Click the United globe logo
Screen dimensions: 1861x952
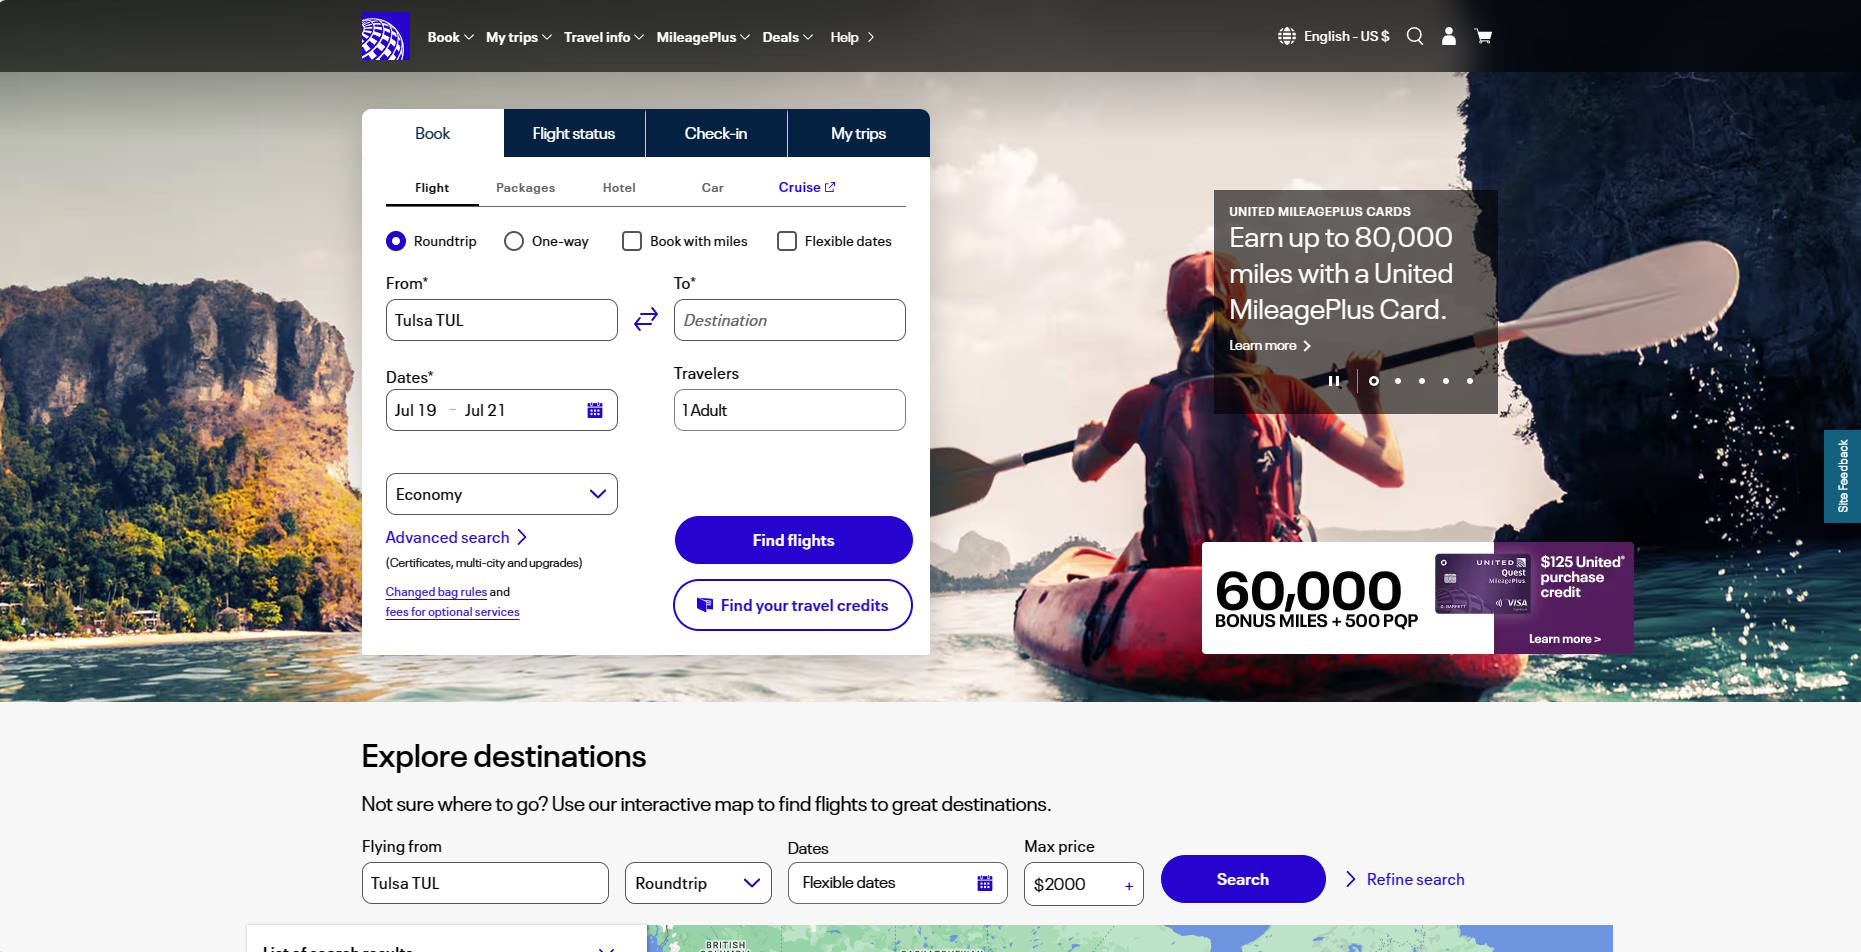point(385,37)
